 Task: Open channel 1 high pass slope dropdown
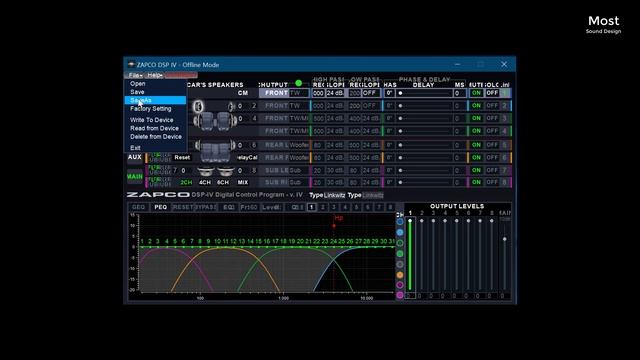(x=335, y=93)
